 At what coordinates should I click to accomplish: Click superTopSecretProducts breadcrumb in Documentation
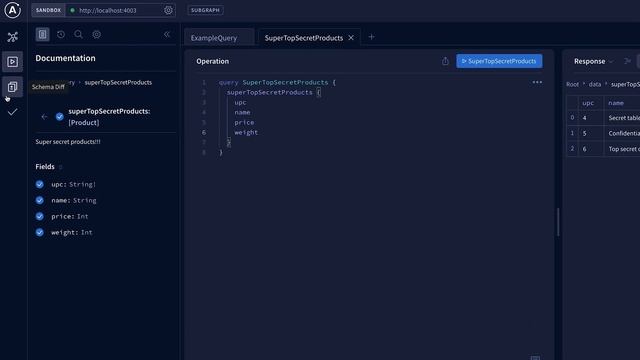click(118, 82)
